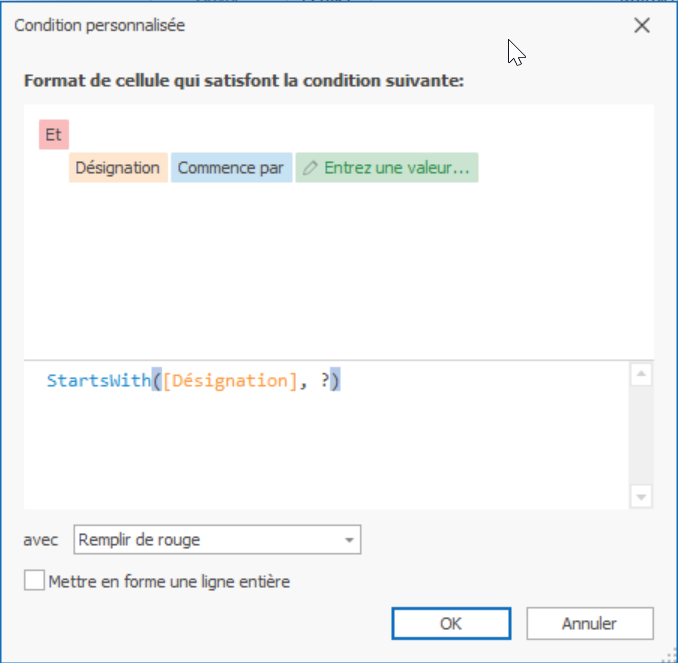
Task: Confirm the condition with OK
Action: pos(451,623)
